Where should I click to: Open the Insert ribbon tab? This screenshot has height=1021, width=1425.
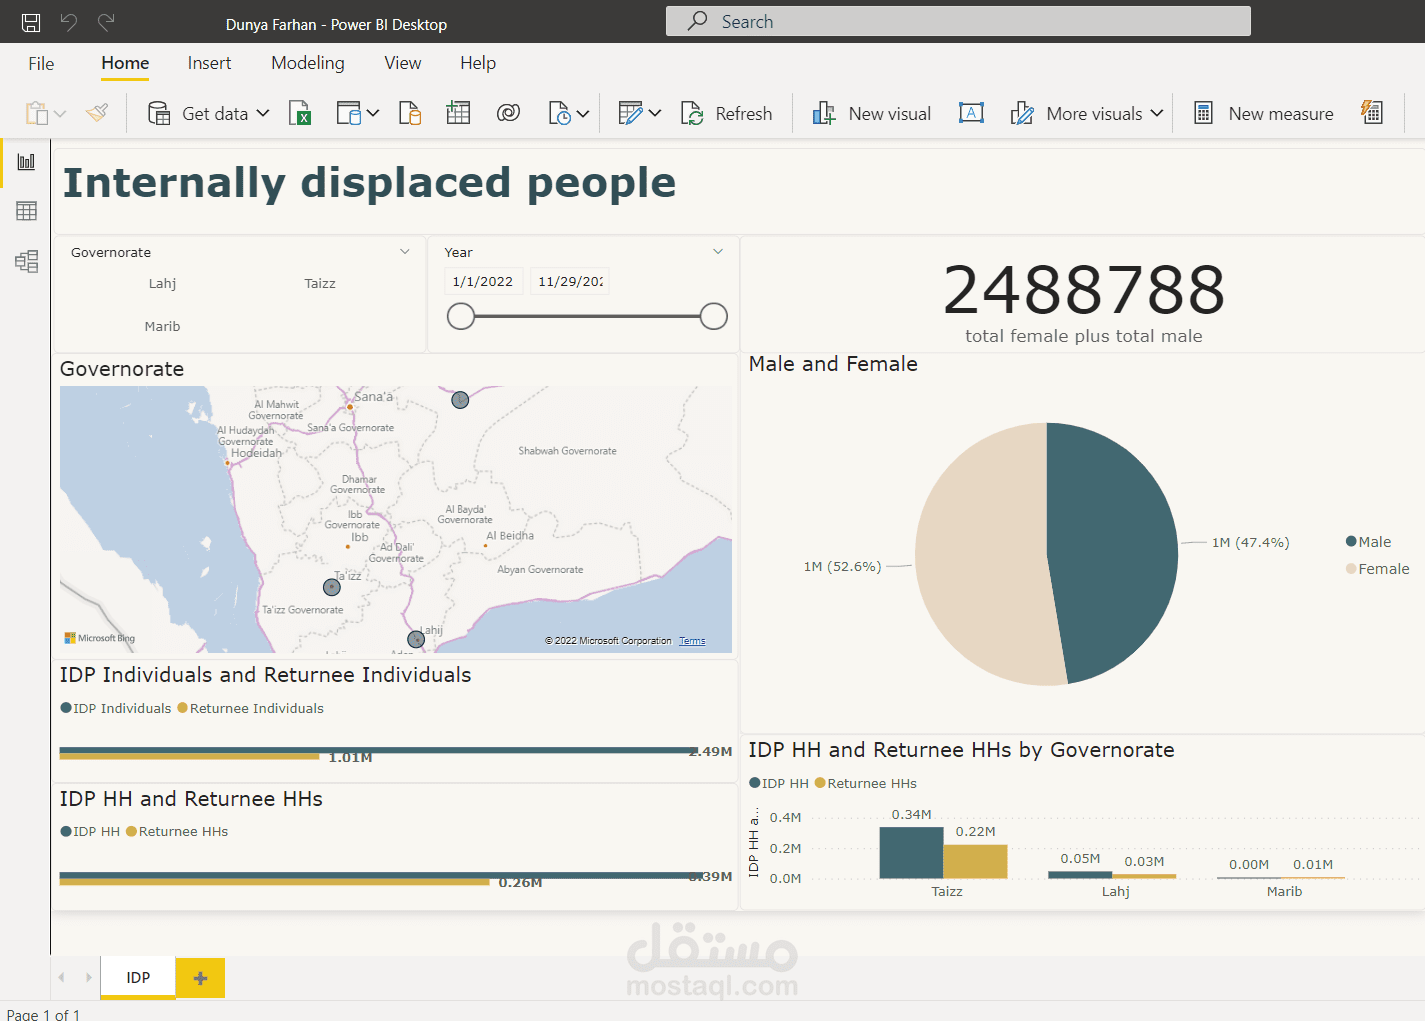209,63
